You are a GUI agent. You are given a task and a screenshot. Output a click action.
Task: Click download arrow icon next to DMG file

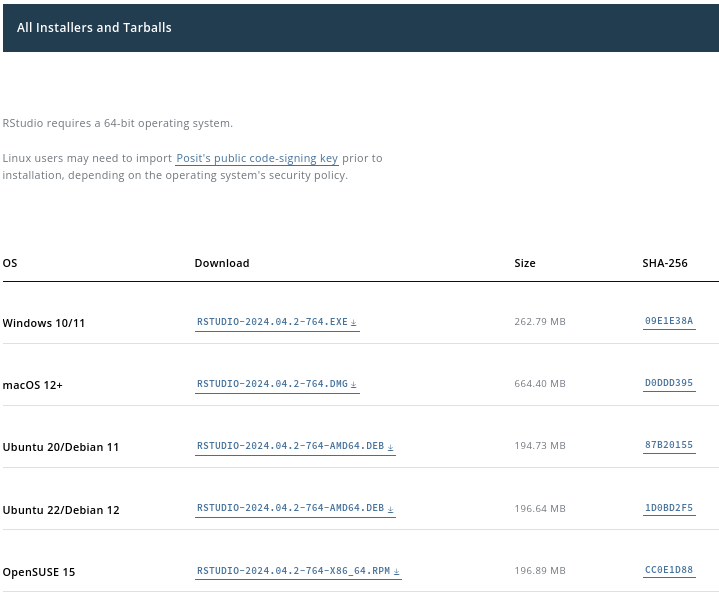[x=354, y=385]
